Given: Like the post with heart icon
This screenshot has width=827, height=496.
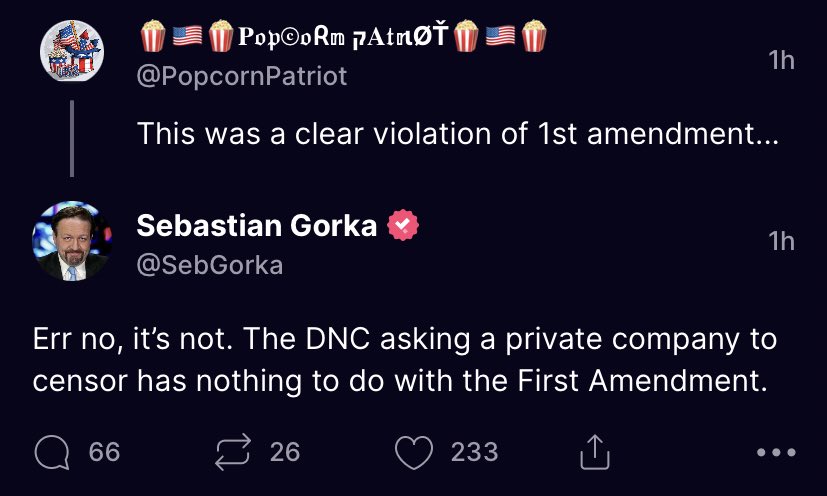Looking at the screenshot, I should coord(414,453).
